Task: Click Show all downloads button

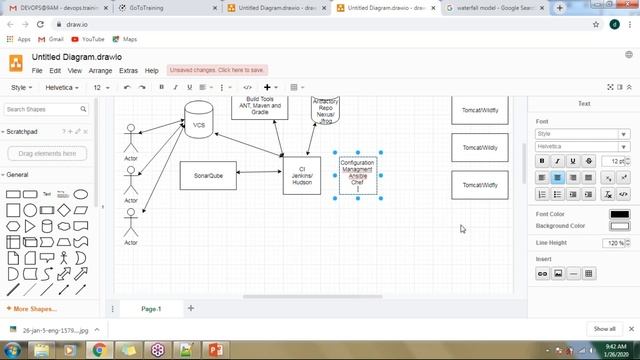Action: click(604, 329)
